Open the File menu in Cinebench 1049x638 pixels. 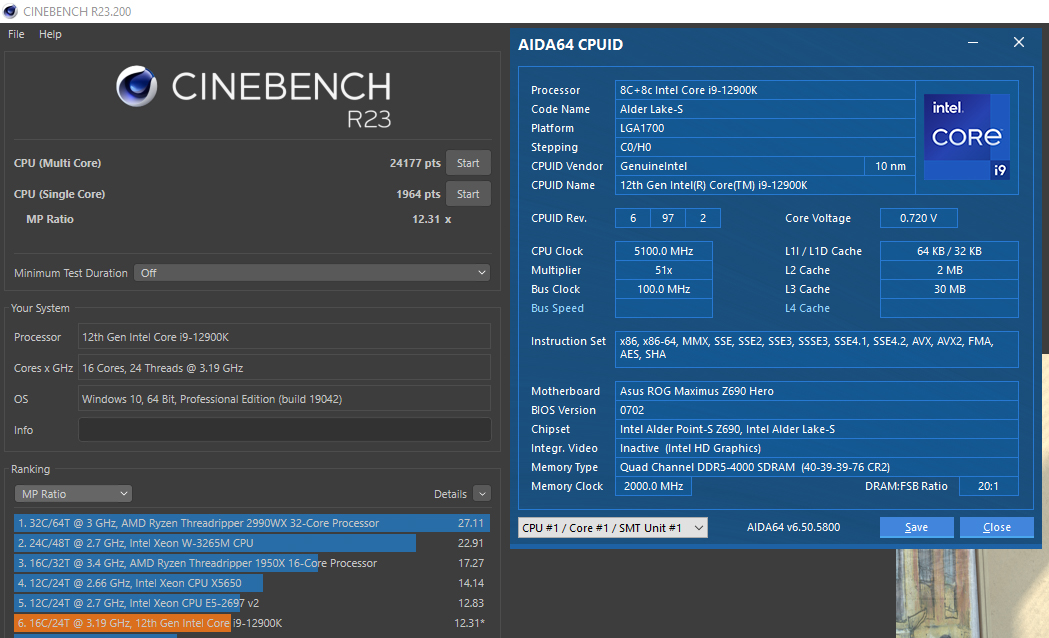[x=16, y=34]
